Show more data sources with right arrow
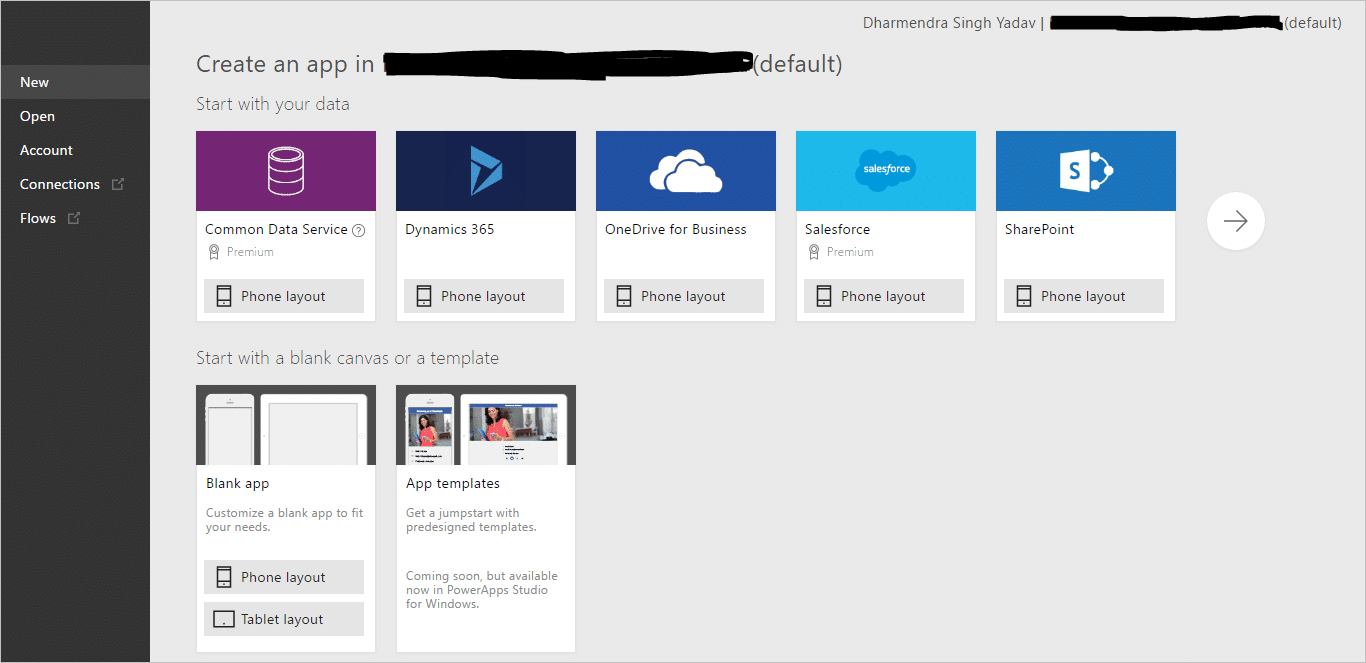 1236,221
